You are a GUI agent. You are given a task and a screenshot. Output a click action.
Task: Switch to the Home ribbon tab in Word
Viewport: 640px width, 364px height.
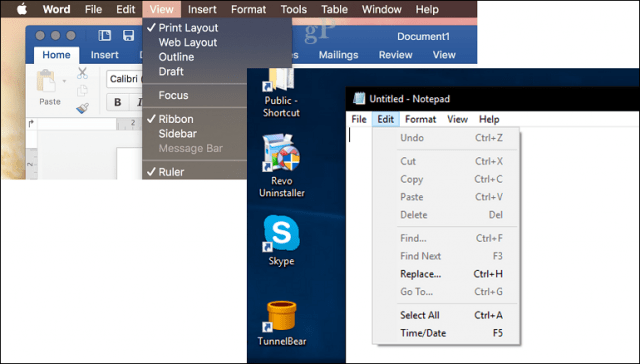[x=56, y=55]
